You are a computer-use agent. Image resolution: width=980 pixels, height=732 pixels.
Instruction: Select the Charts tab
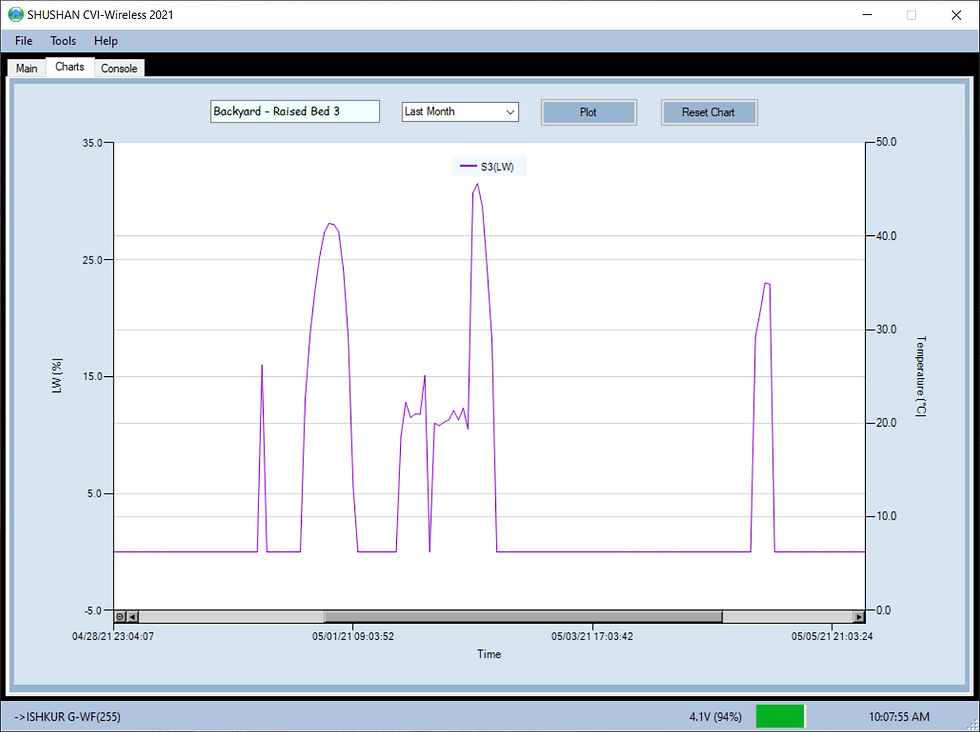tap(69, 67)
